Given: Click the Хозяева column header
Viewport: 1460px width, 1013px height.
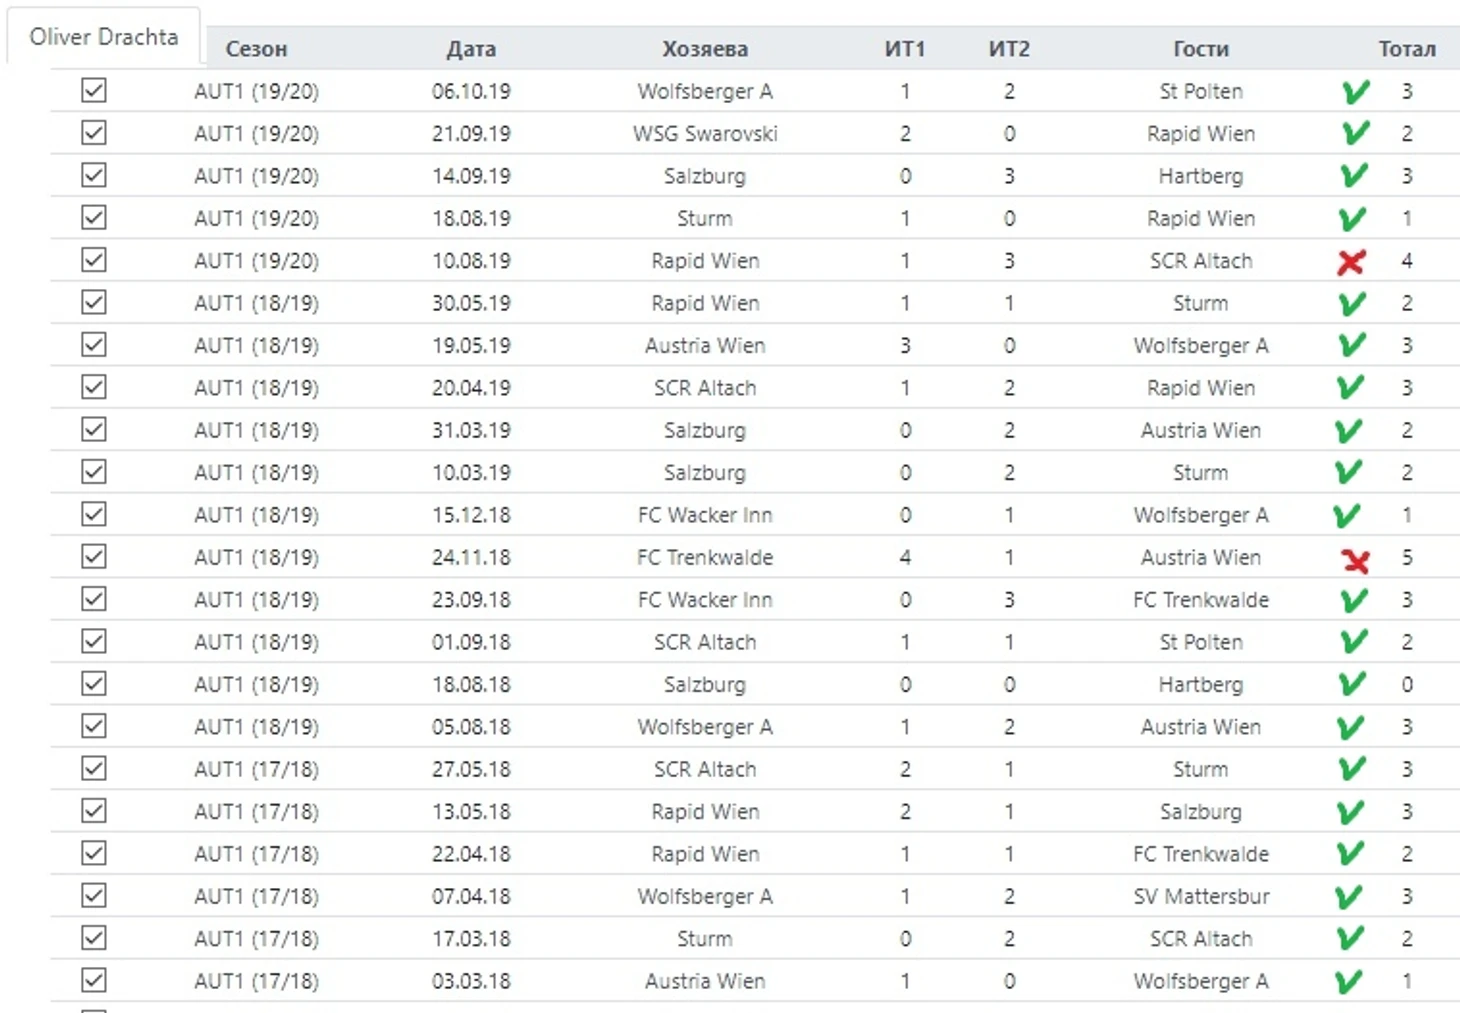Looking at the screenshot, I should pyautogui.click(x=704, y=49).
